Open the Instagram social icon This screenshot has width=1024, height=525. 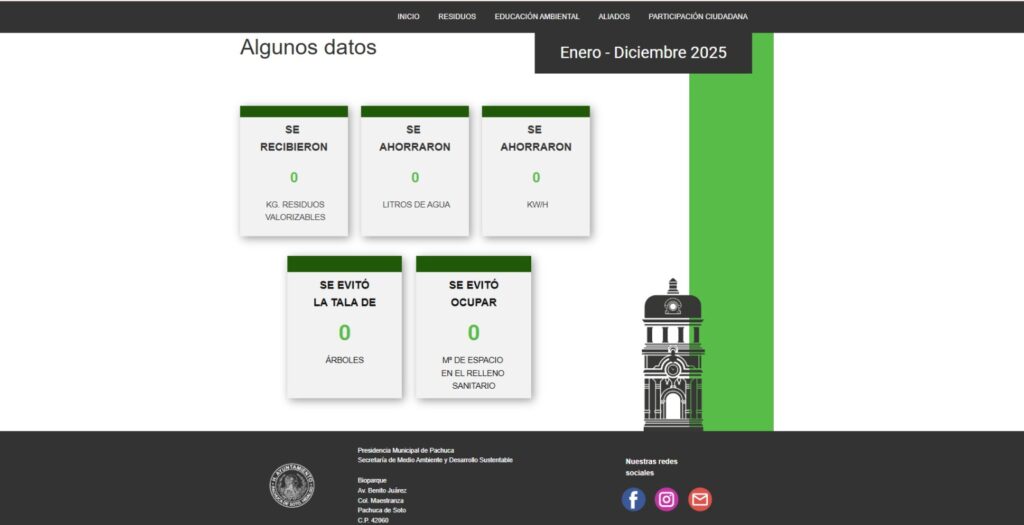[666, 500]
